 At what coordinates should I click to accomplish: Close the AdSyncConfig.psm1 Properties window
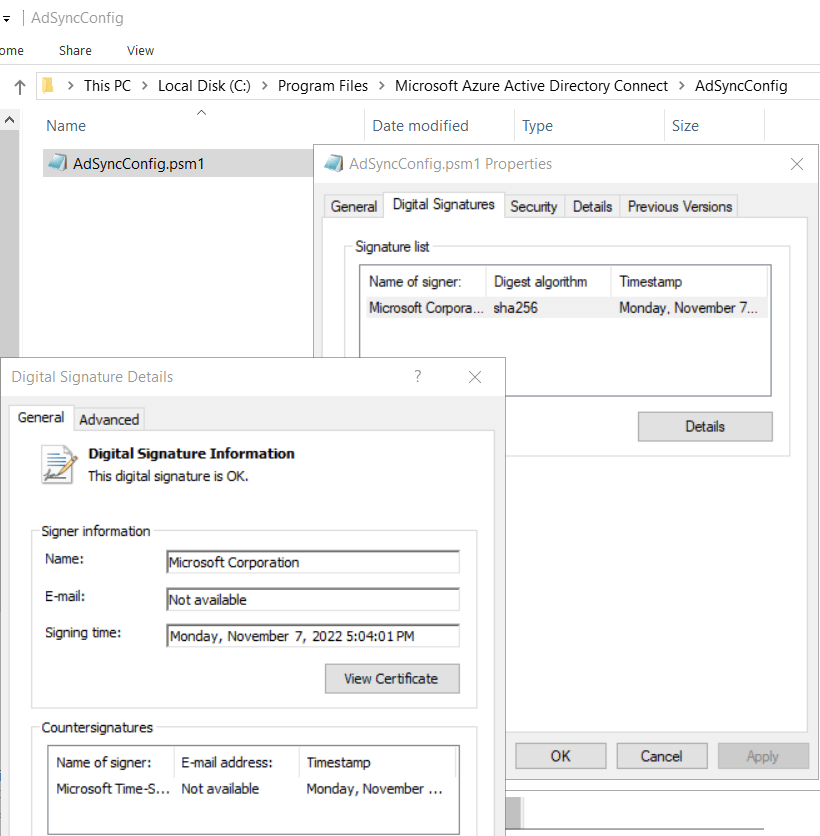coord(796,164)
